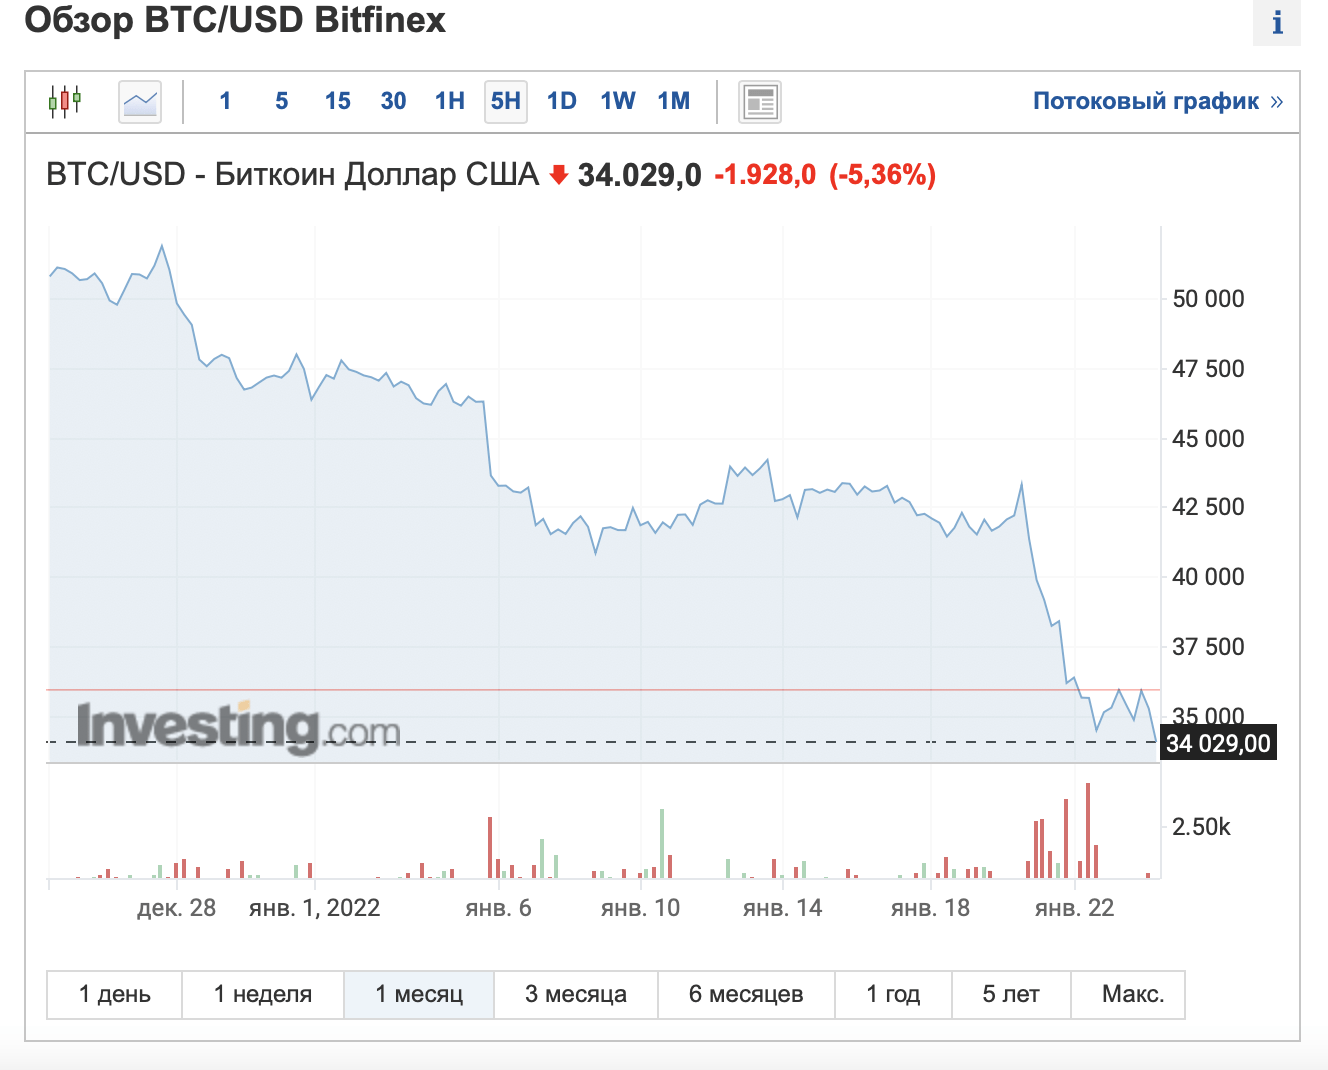1328x1070 pixels.
Task: Set chart interval to 30 minutes
Action: click(x=394, y=101)
